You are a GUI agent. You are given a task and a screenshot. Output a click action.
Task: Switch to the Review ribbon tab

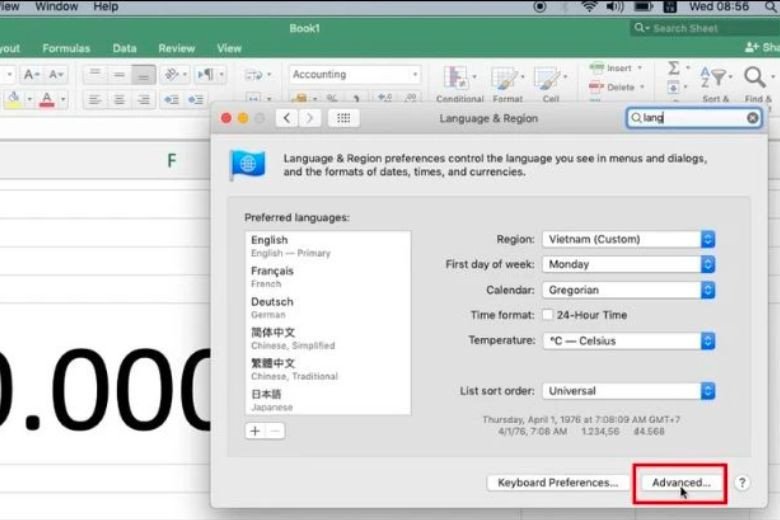coord(177,48)
